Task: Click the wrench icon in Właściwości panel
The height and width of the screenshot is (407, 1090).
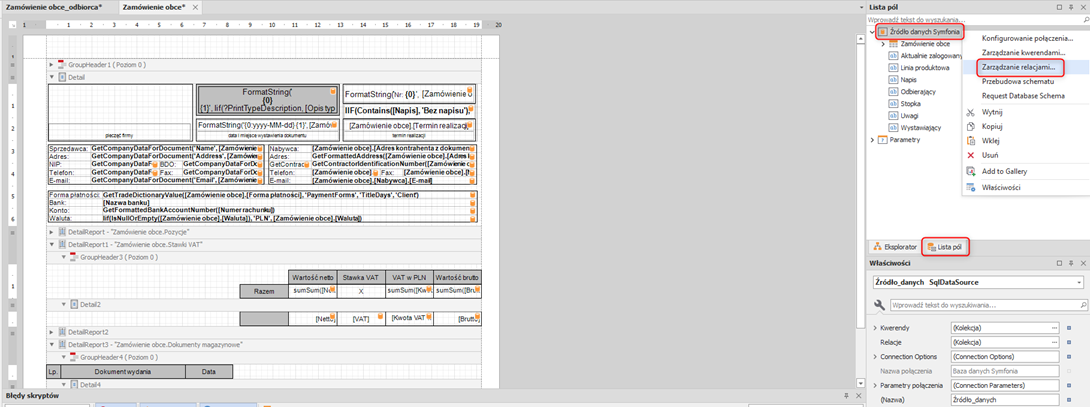Action: 879,304
